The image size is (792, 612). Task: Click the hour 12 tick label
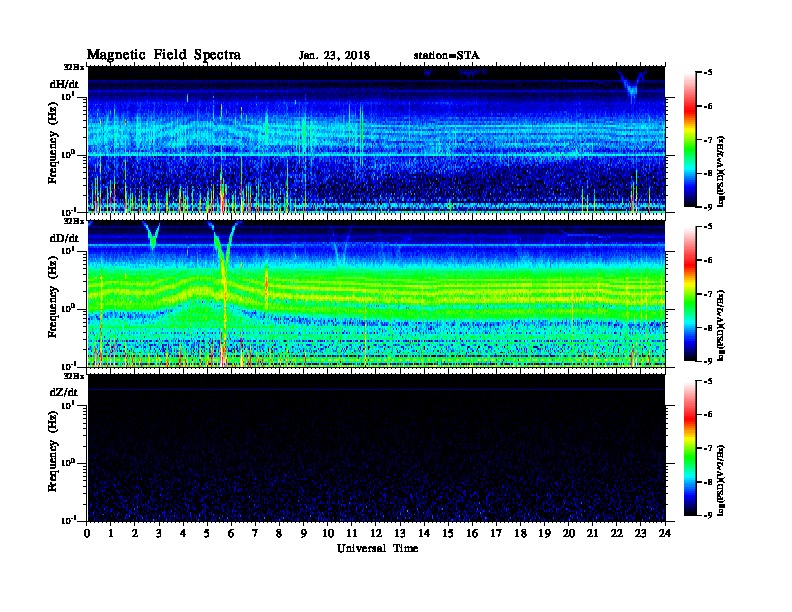(x=376, y=533)
